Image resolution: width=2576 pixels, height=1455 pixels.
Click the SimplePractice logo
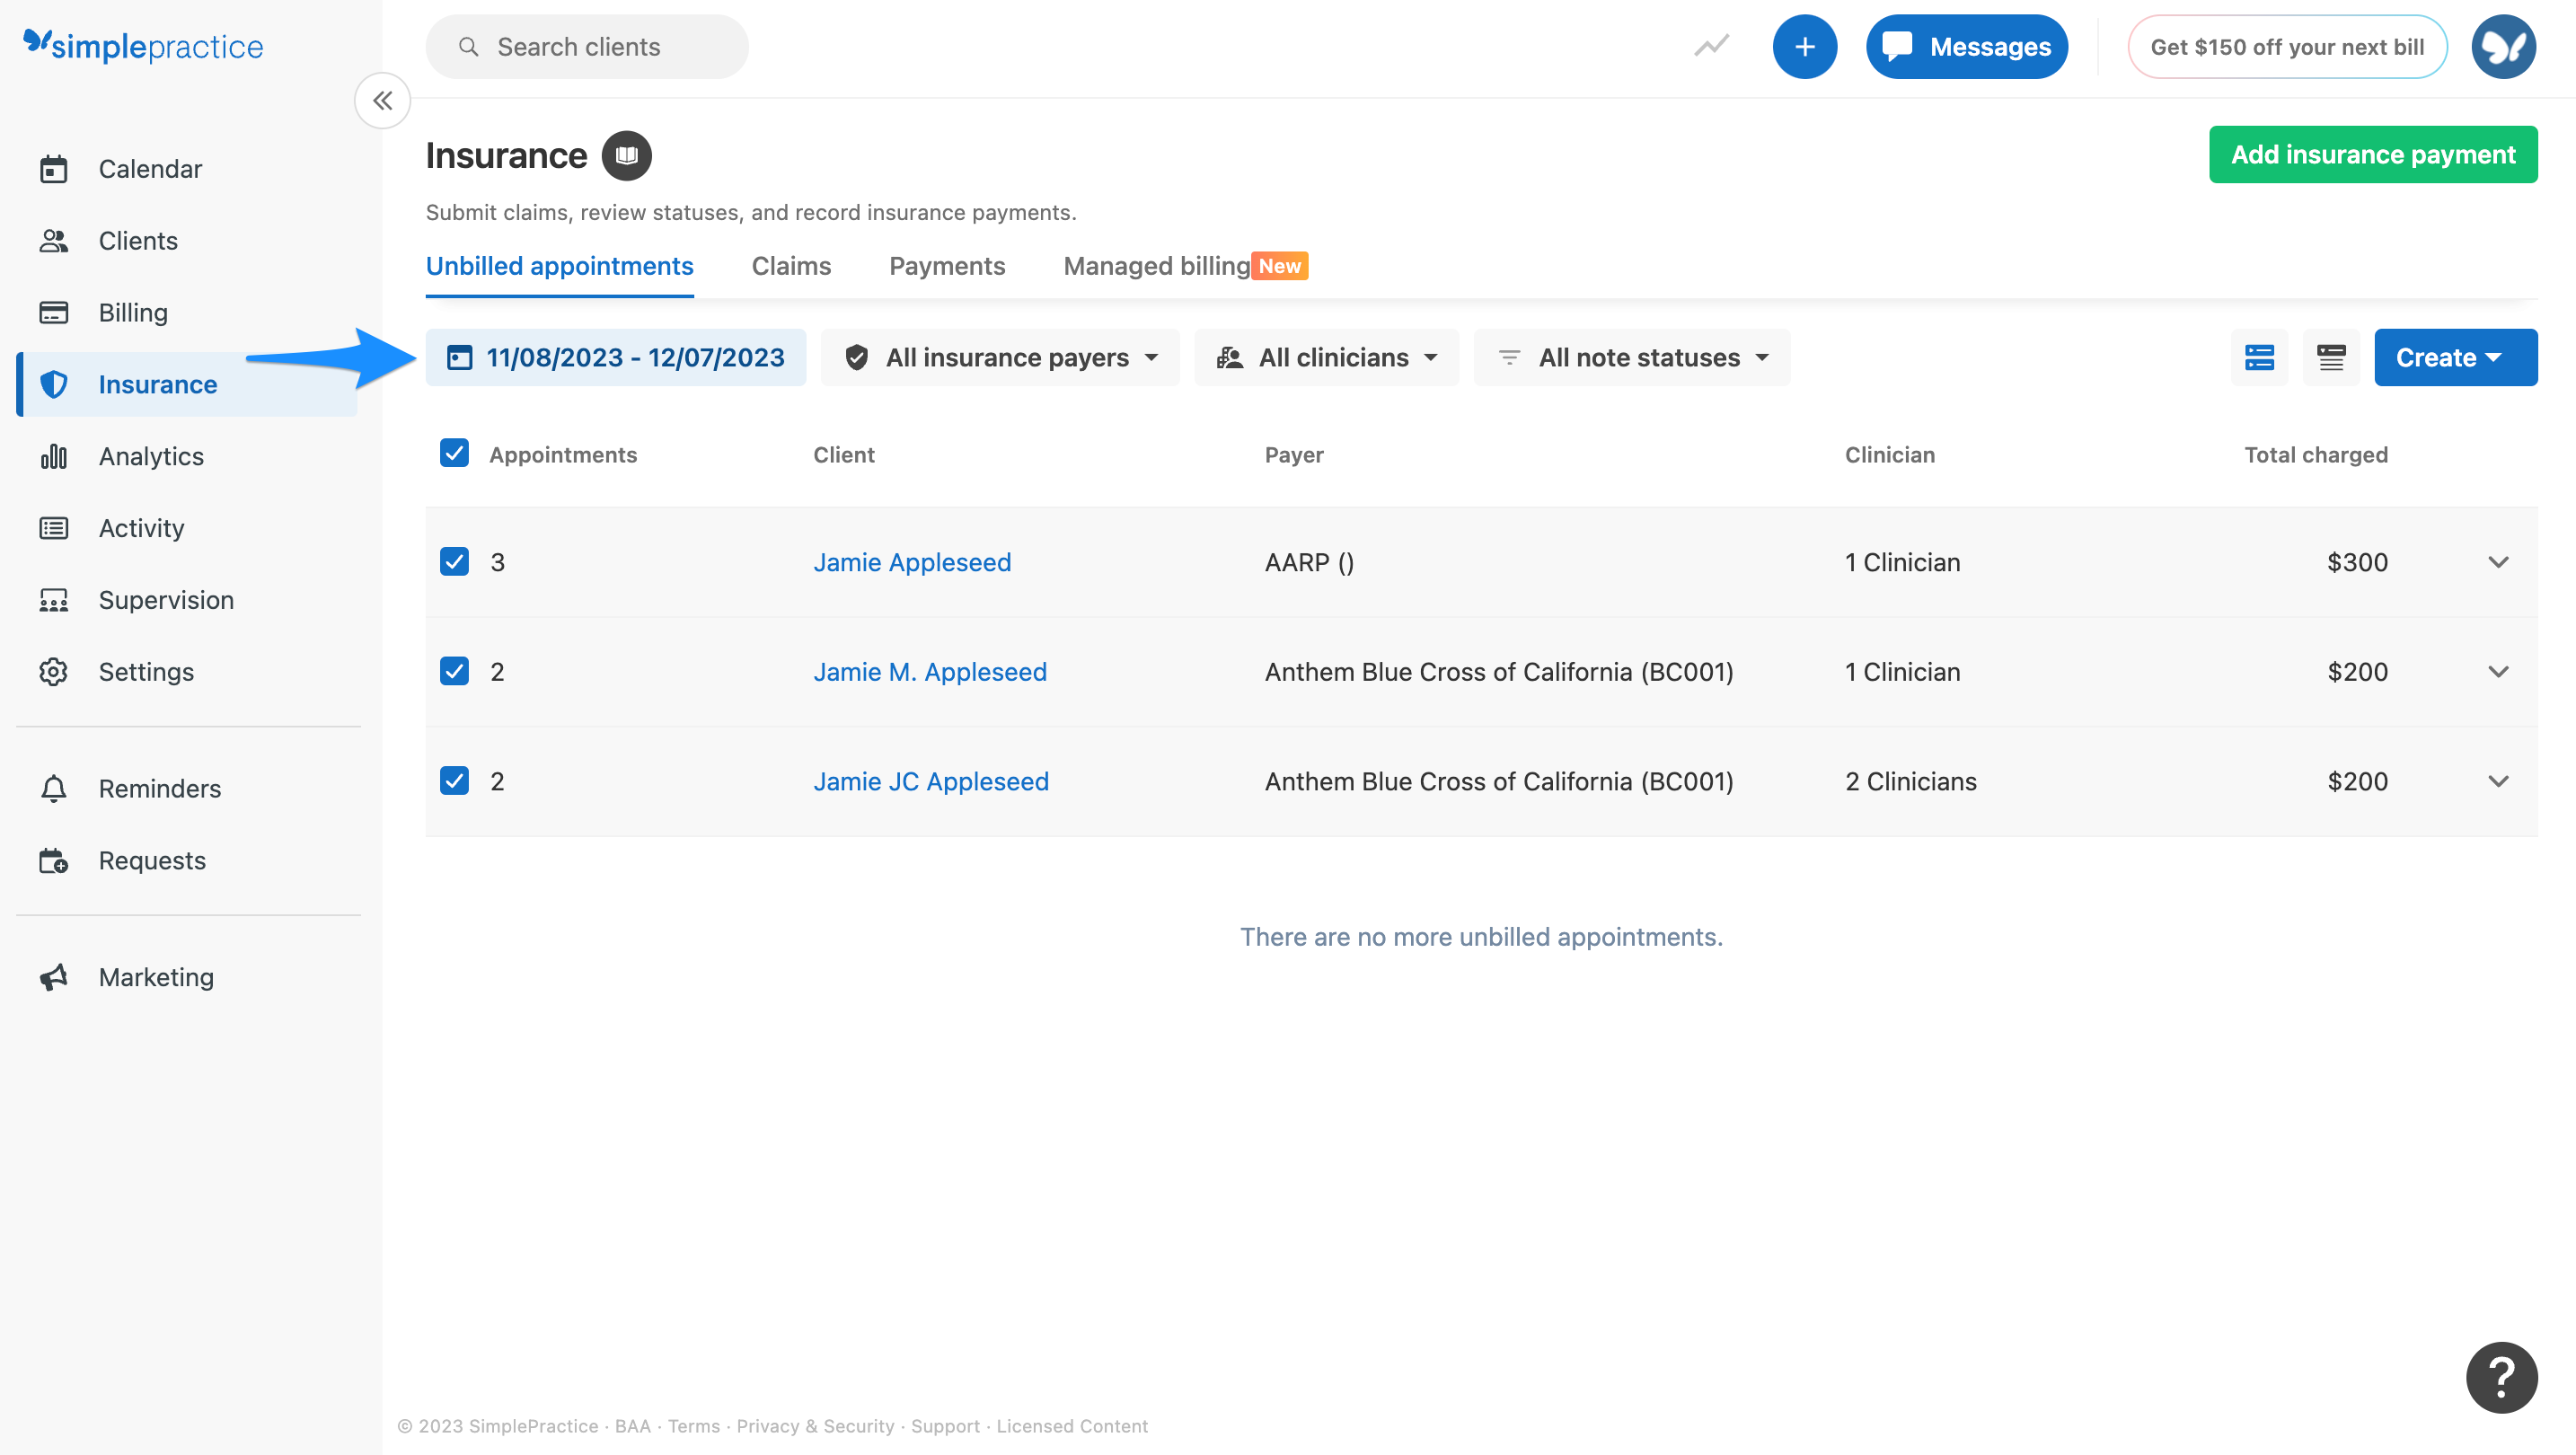143,45
